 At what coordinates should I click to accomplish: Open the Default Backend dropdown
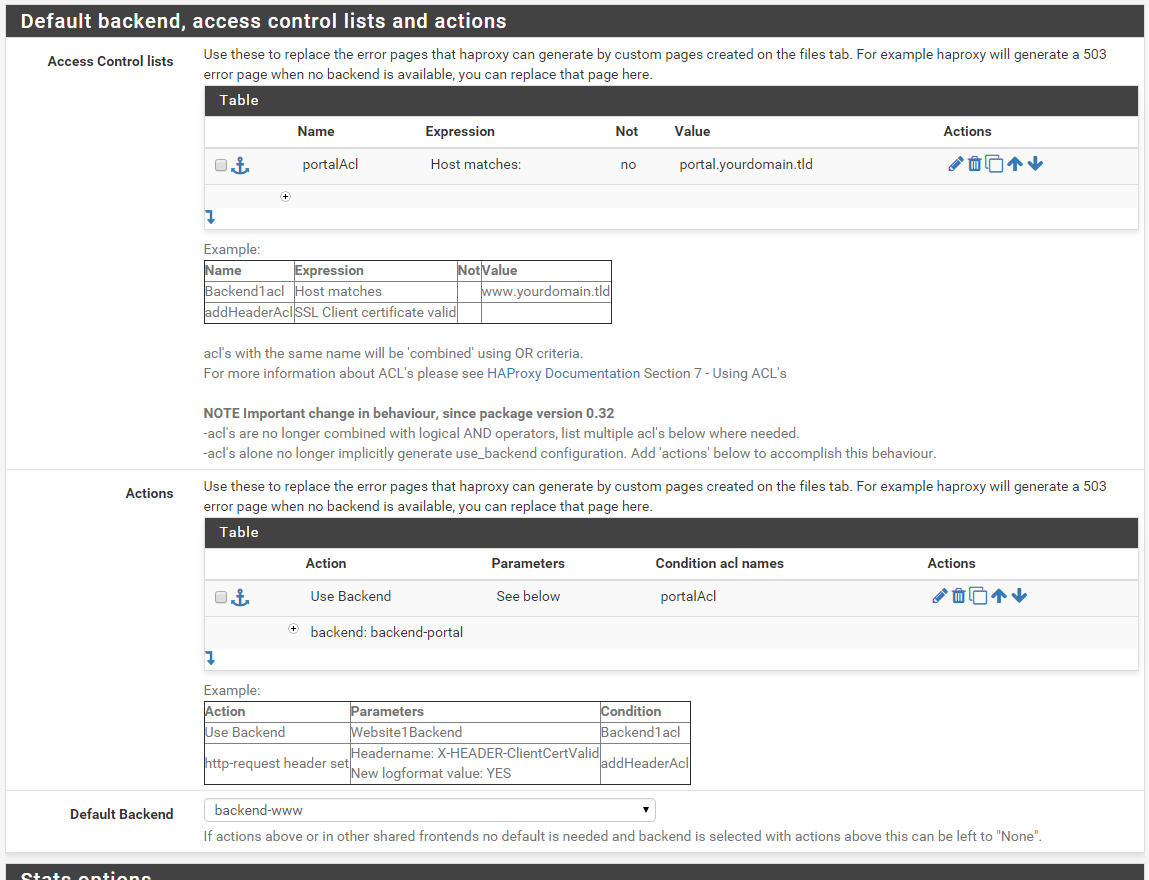tap(429, 810)
